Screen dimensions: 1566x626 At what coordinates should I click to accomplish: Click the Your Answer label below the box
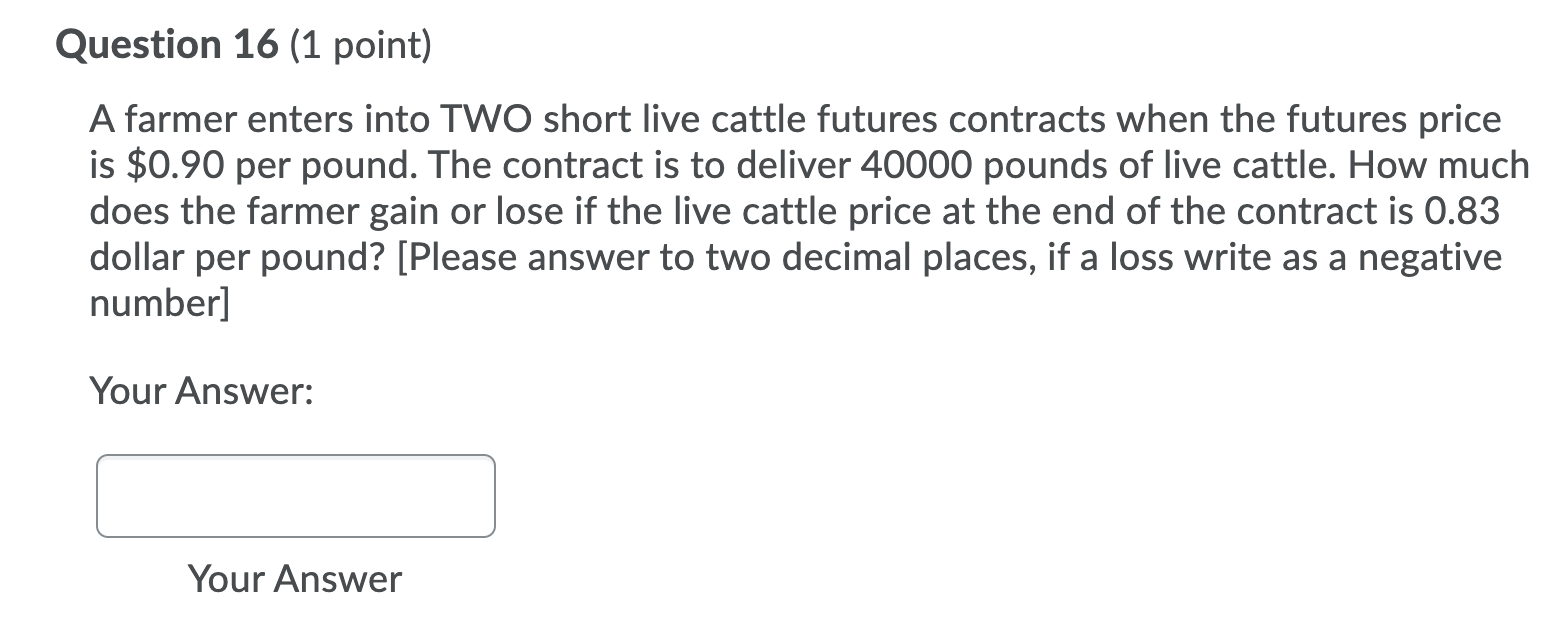coord(294,578)
